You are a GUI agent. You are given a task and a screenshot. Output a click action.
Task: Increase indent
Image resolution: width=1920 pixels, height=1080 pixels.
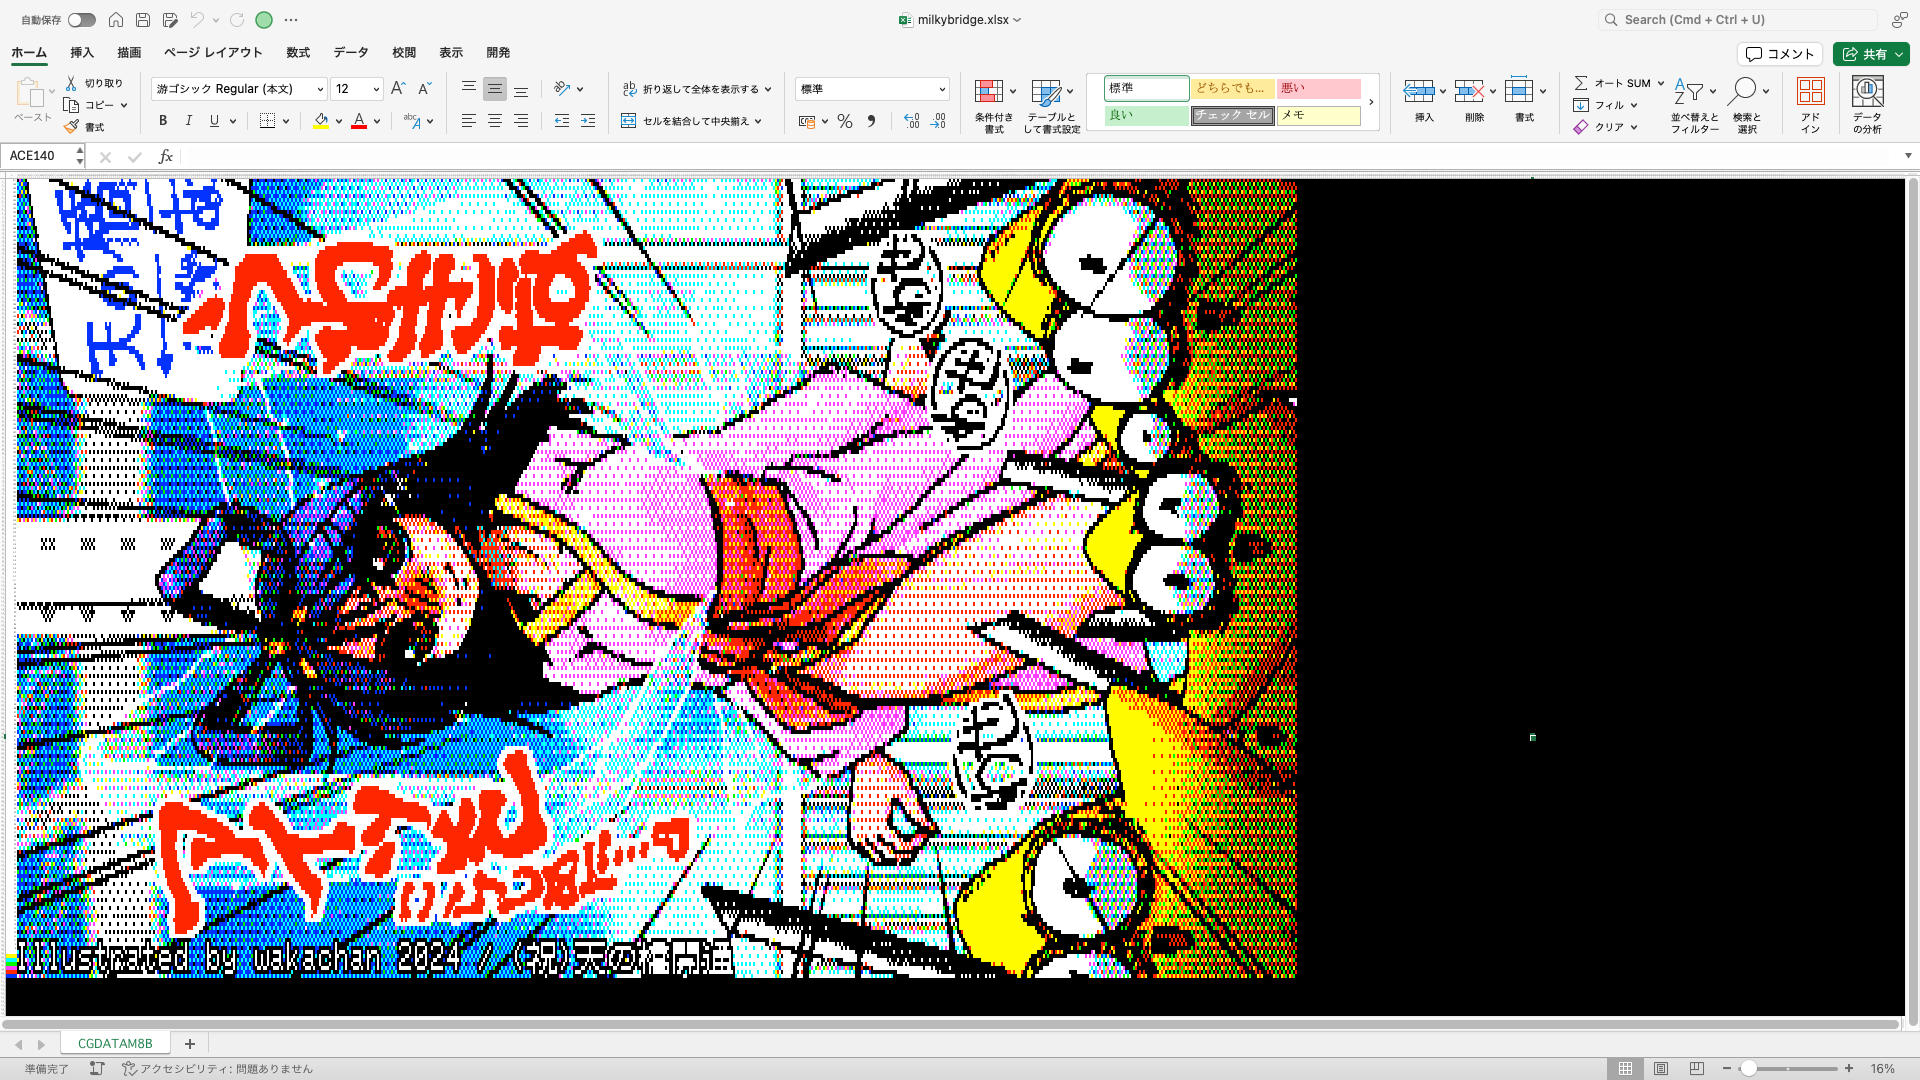[x=588, y=121]
